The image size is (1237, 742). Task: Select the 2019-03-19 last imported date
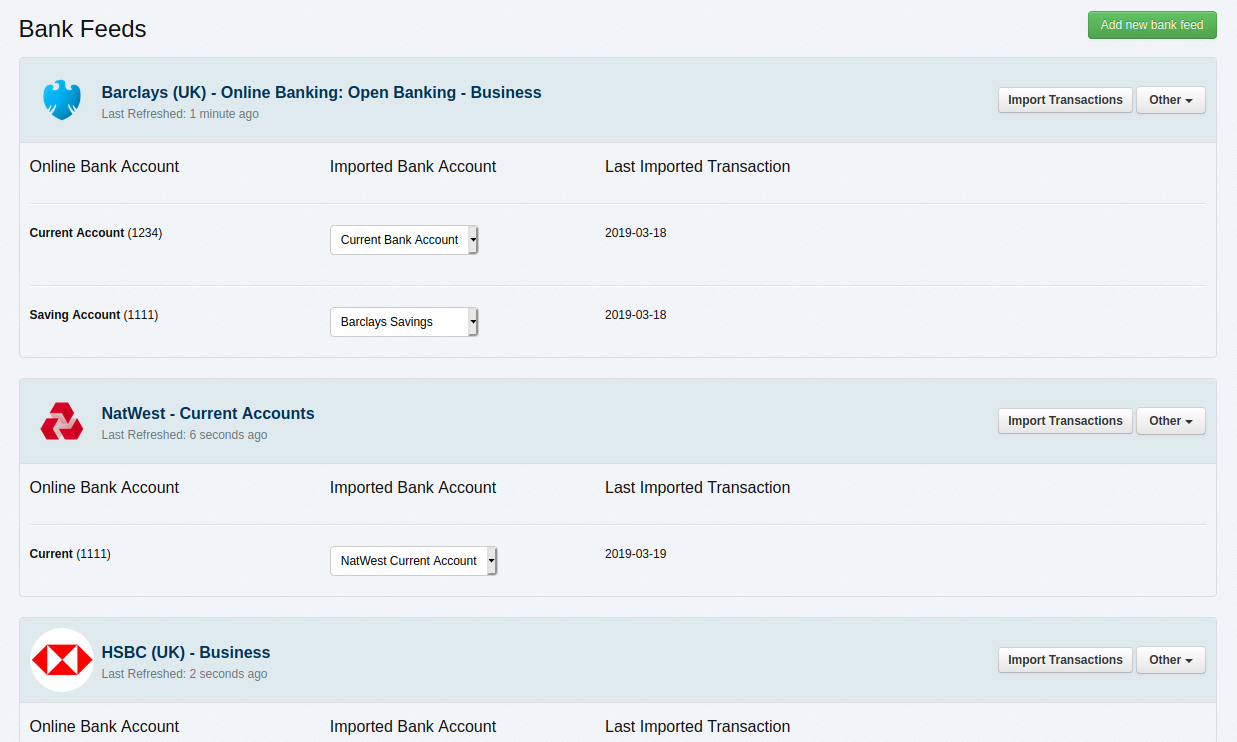click(x=636, y=554)
